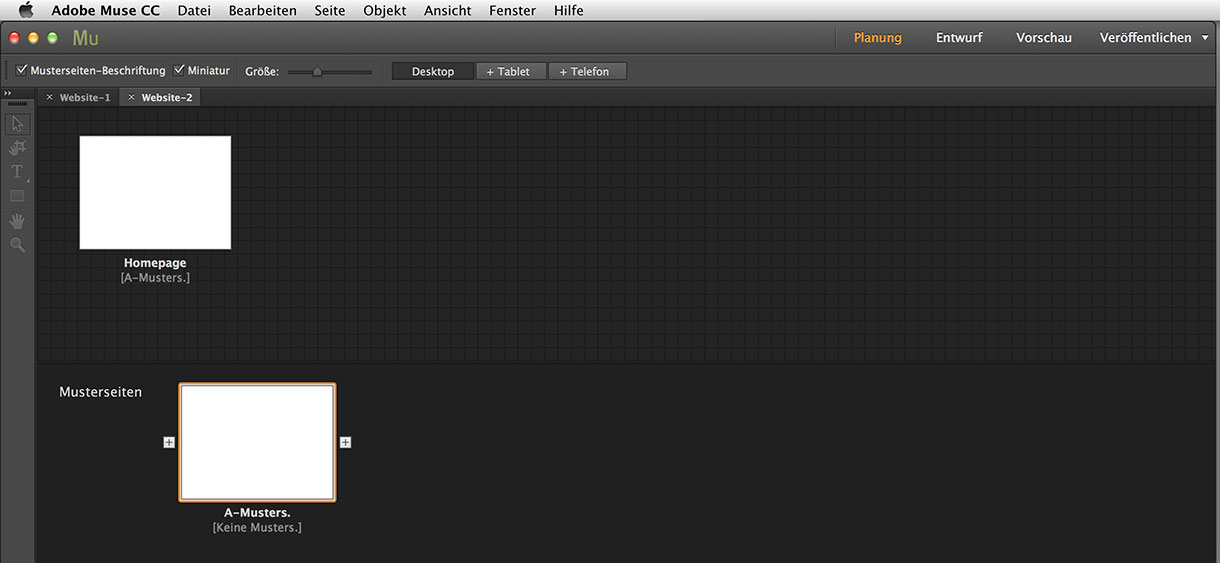Click the Größe: label
1220x563 pixels.
tap(262, 71)
